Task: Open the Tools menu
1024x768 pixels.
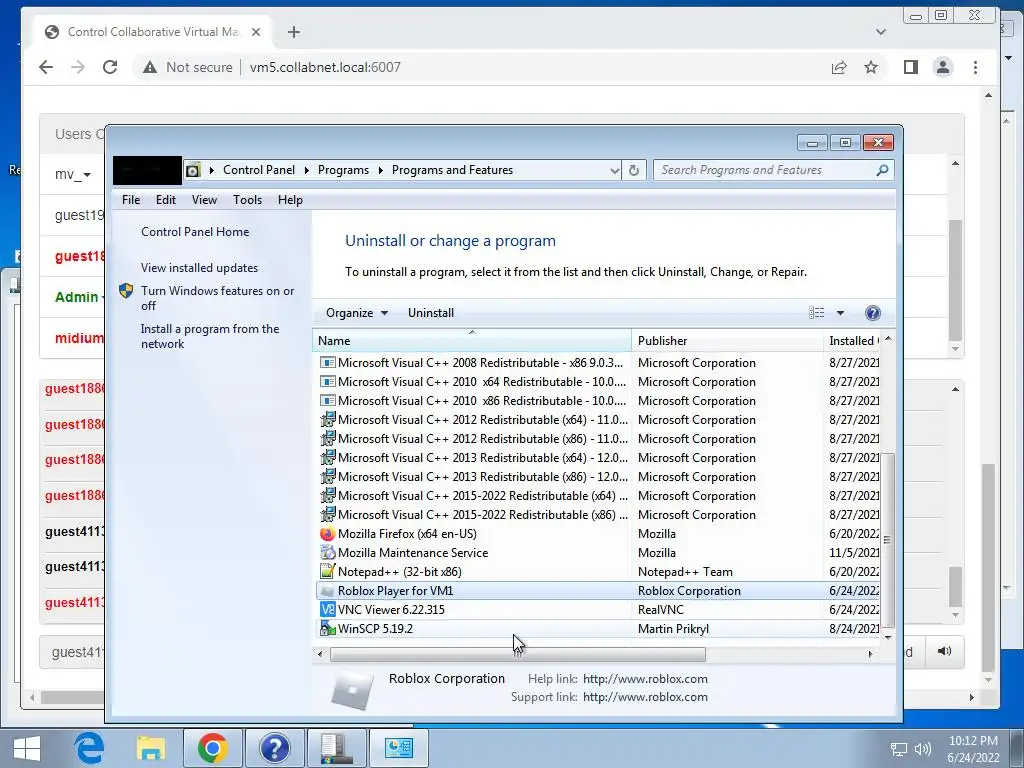Action: pyautogui.click(x=248, y=200)
